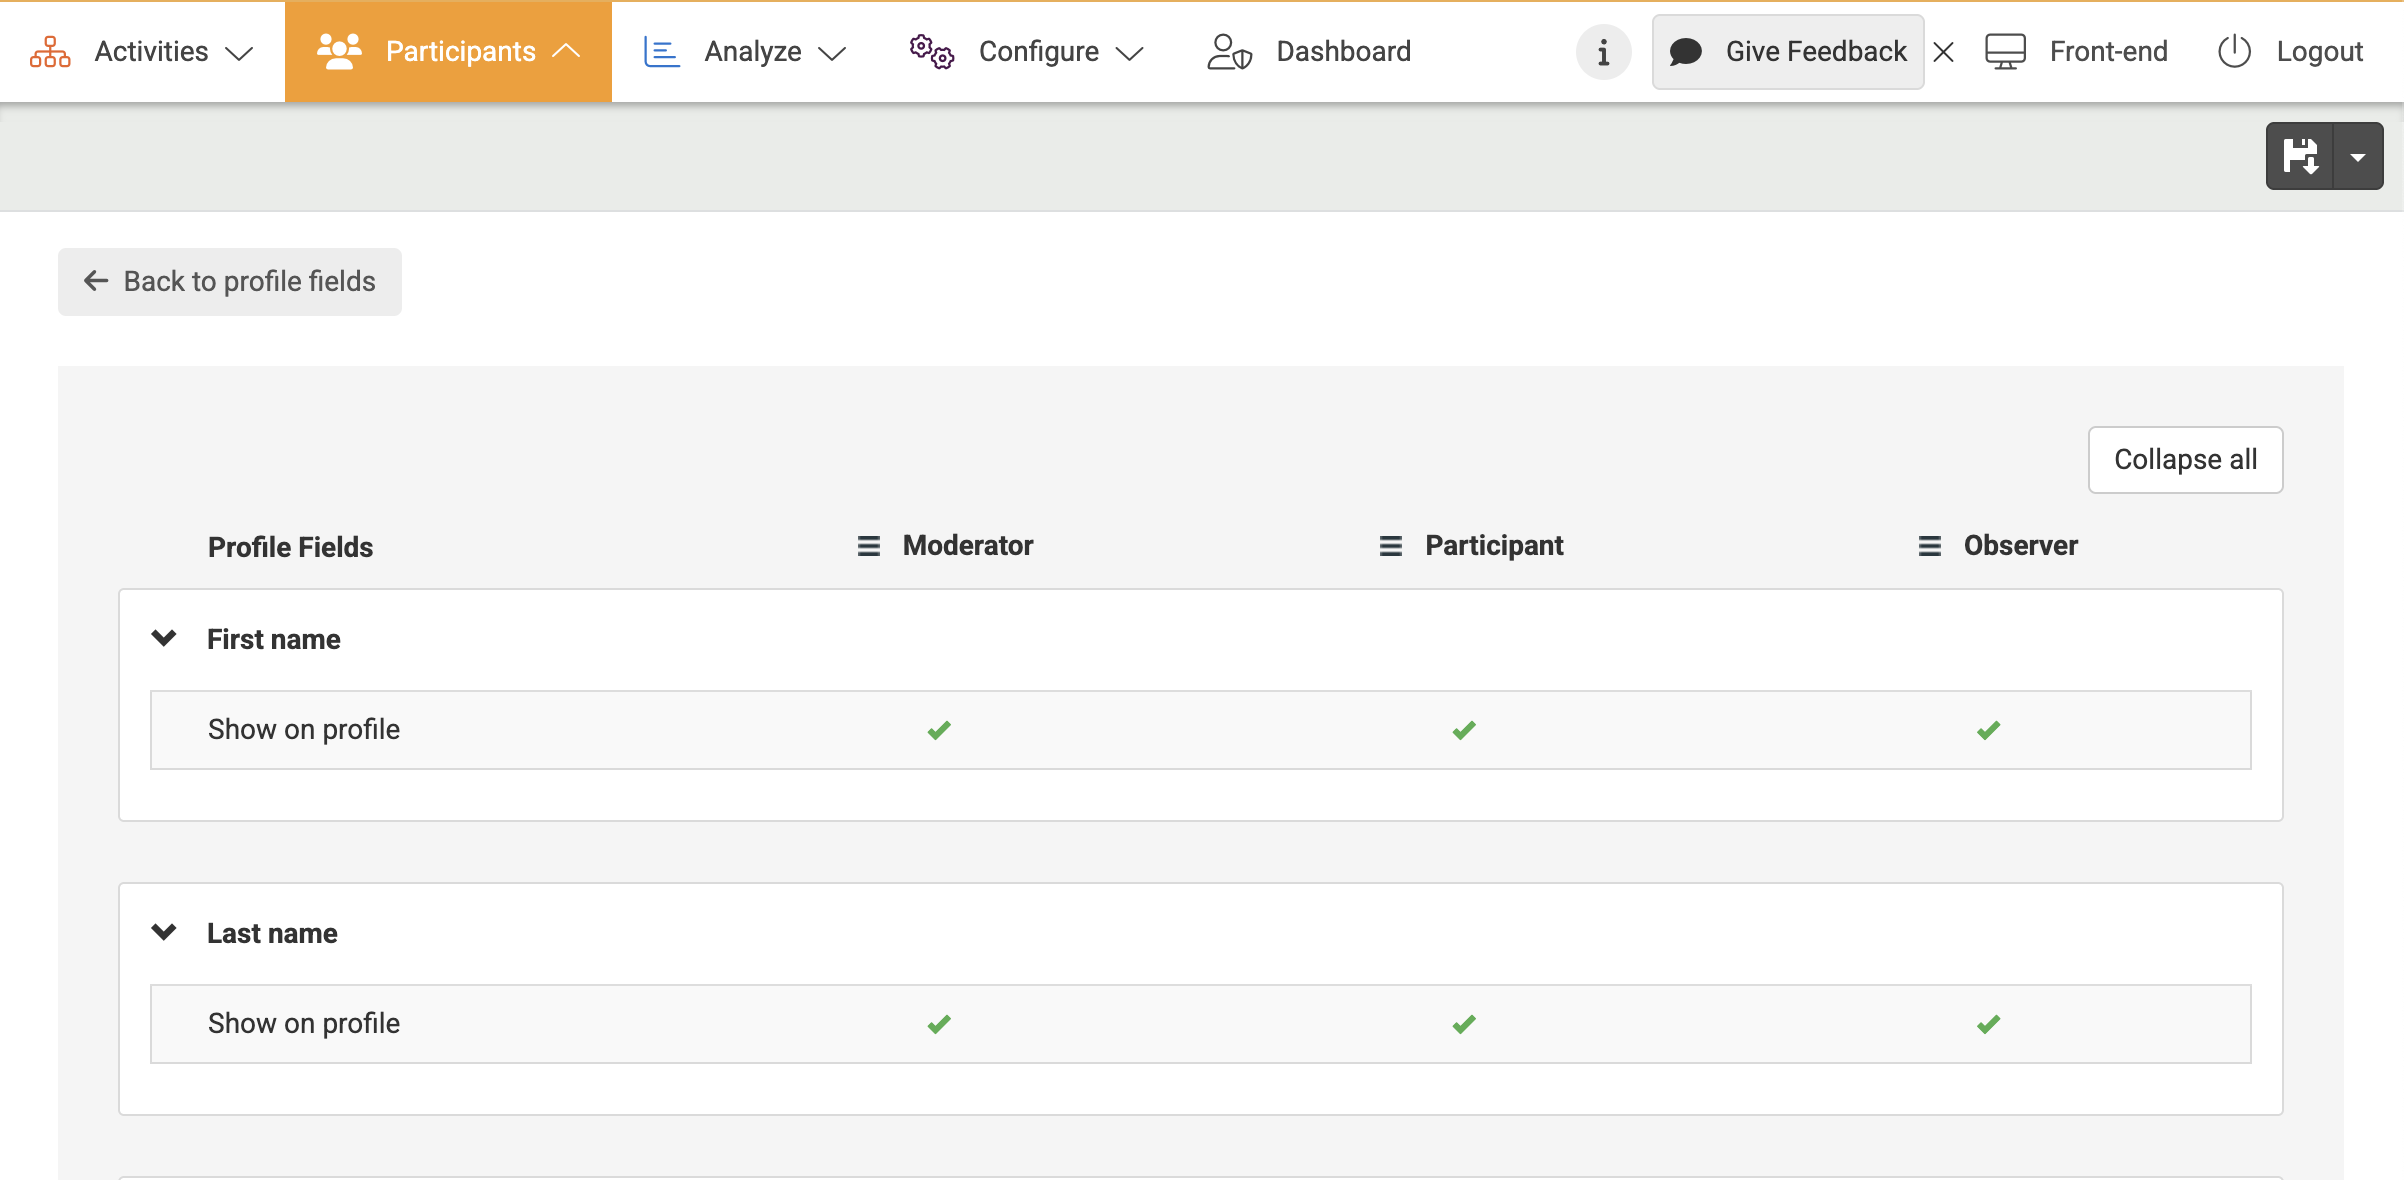Click the Participant column menu icon
Viewport: 2404px width, 1180px height.
click(1390, 546)
